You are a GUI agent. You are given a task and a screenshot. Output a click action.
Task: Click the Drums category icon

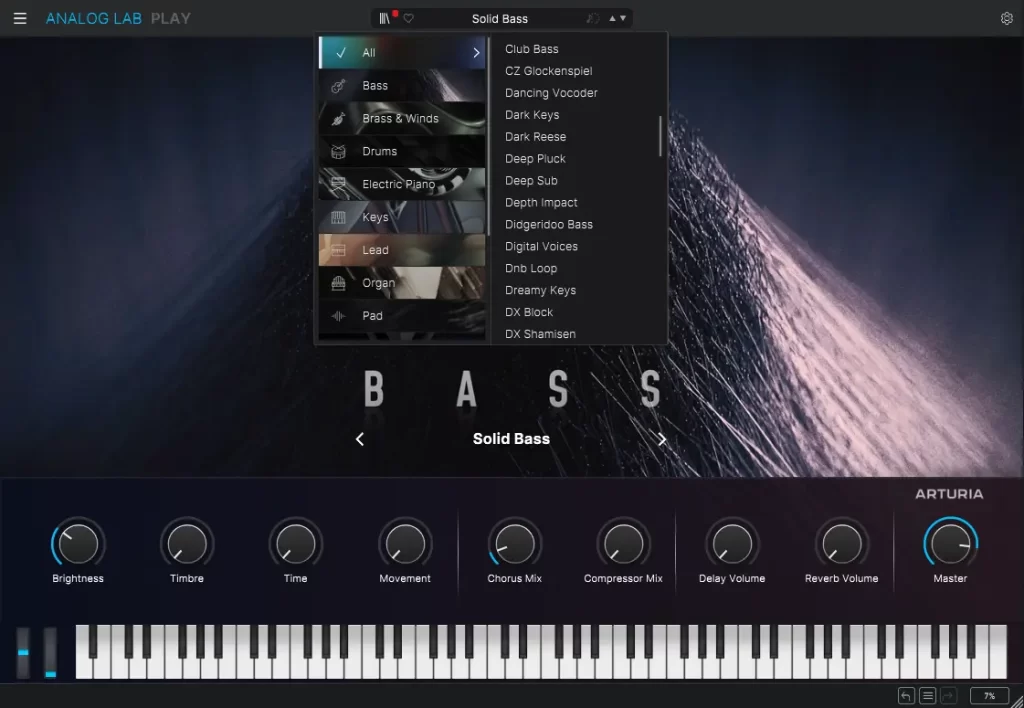point(339,152)
